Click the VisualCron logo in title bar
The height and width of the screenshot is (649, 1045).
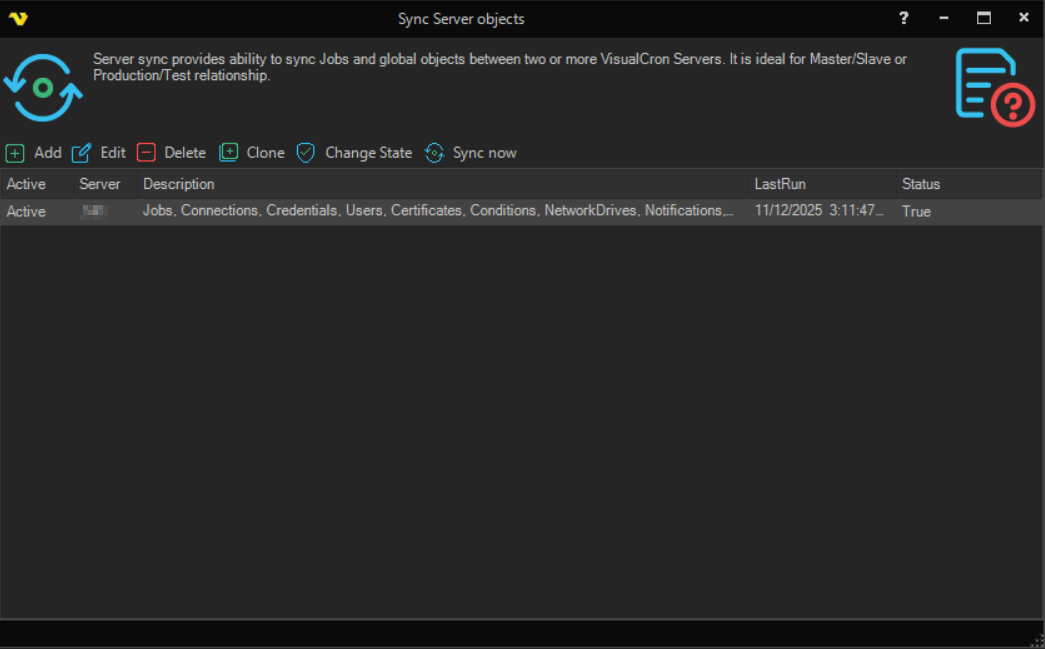18,18
